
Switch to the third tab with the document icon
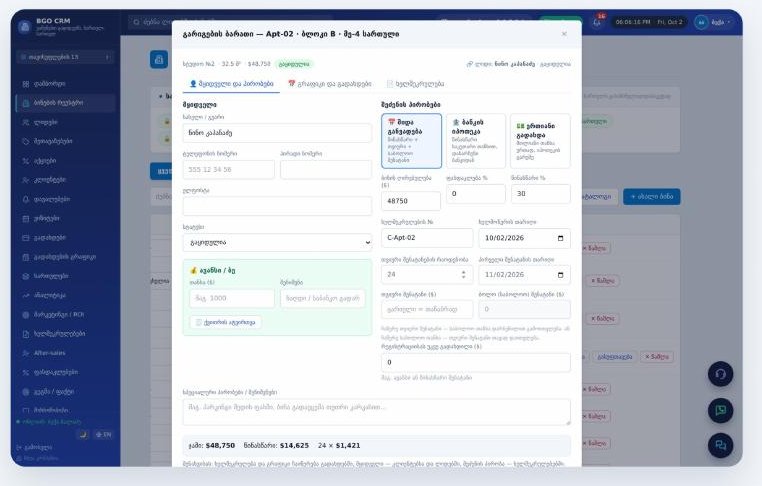[x=415, y=84]
